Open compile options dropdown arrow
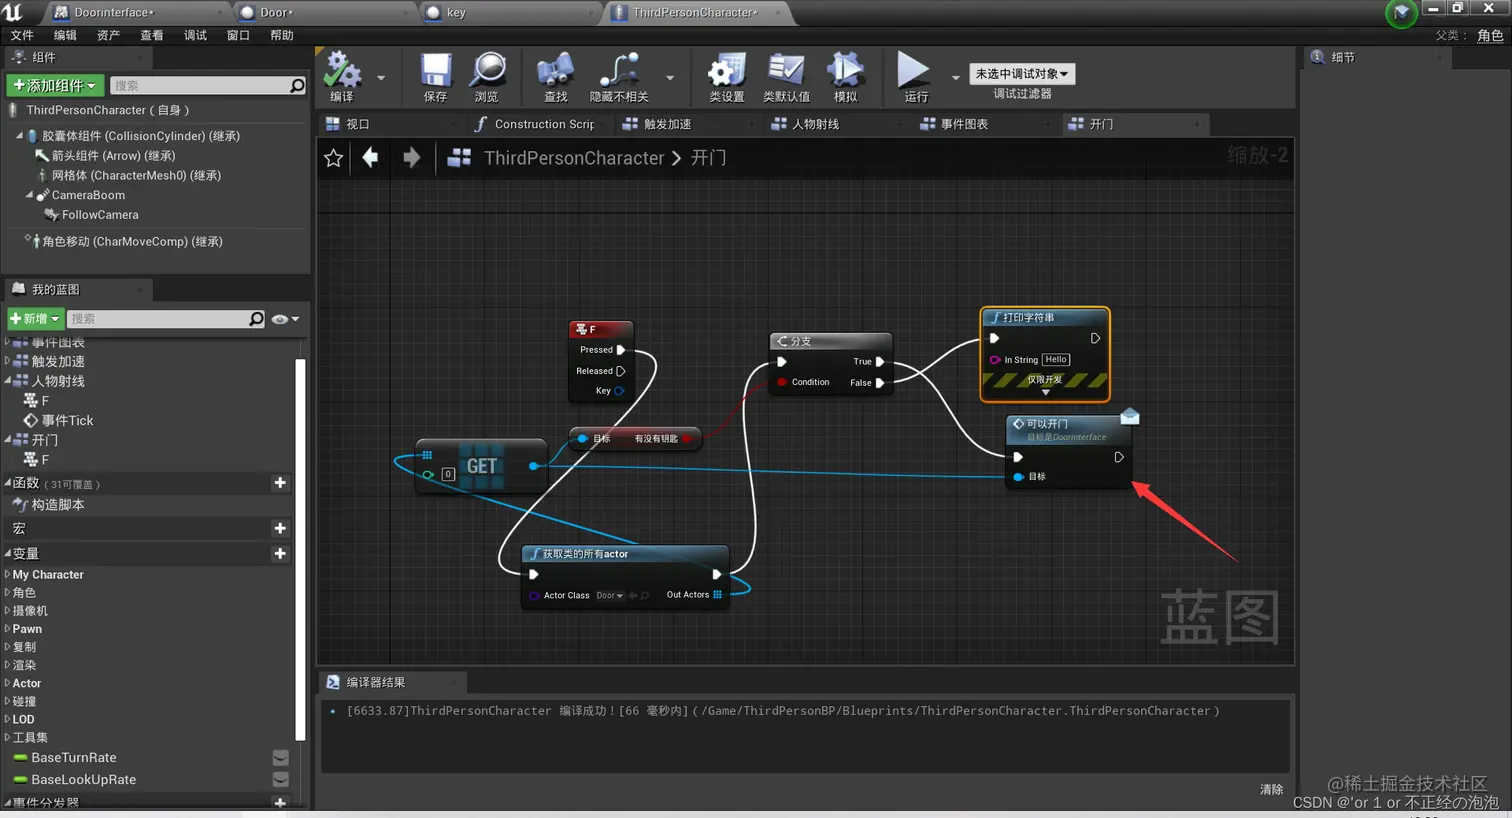 coord(381,77)
